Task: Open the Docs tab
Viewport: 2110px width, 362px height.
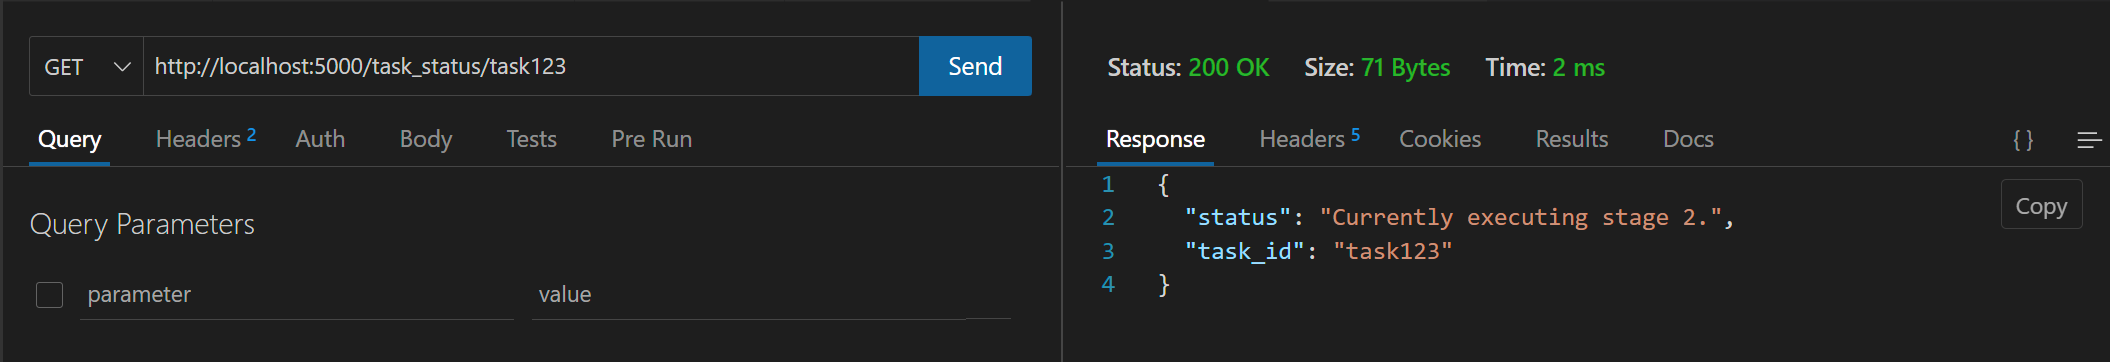Action: [1688, 139]
